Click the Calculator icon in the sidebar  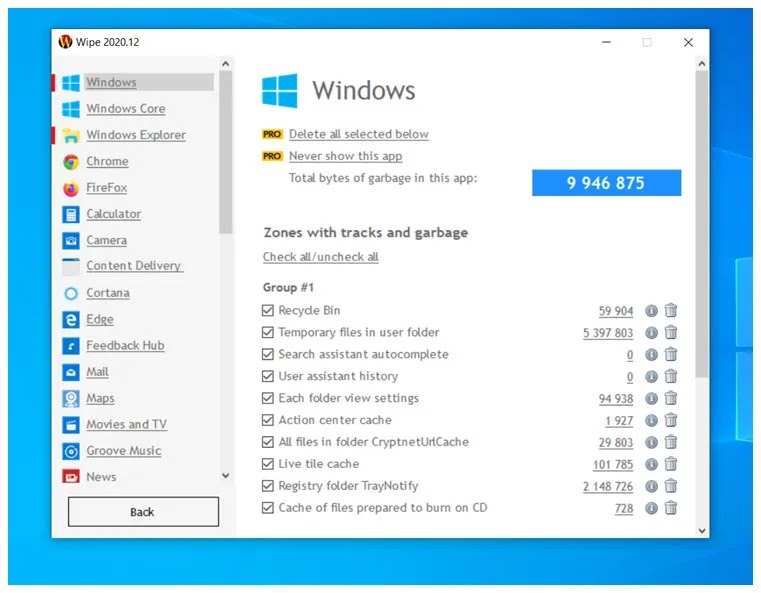point(71,214)
